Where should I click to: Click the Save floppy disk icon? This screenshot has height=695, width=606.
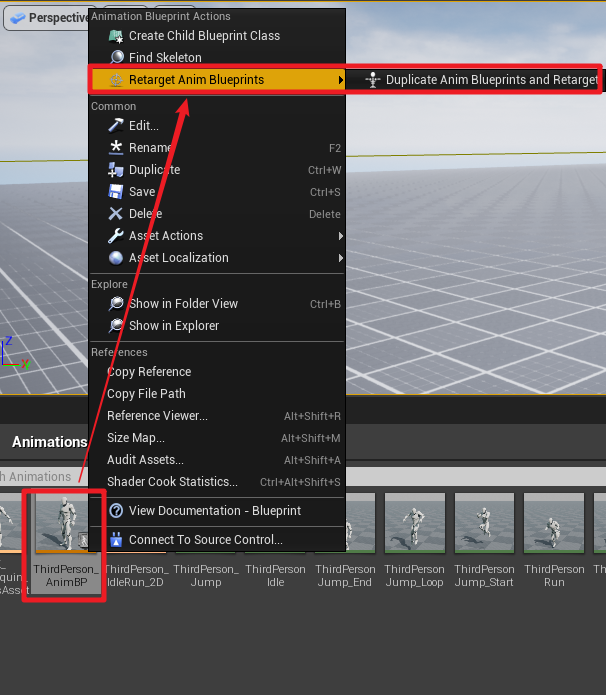(116, 191)
